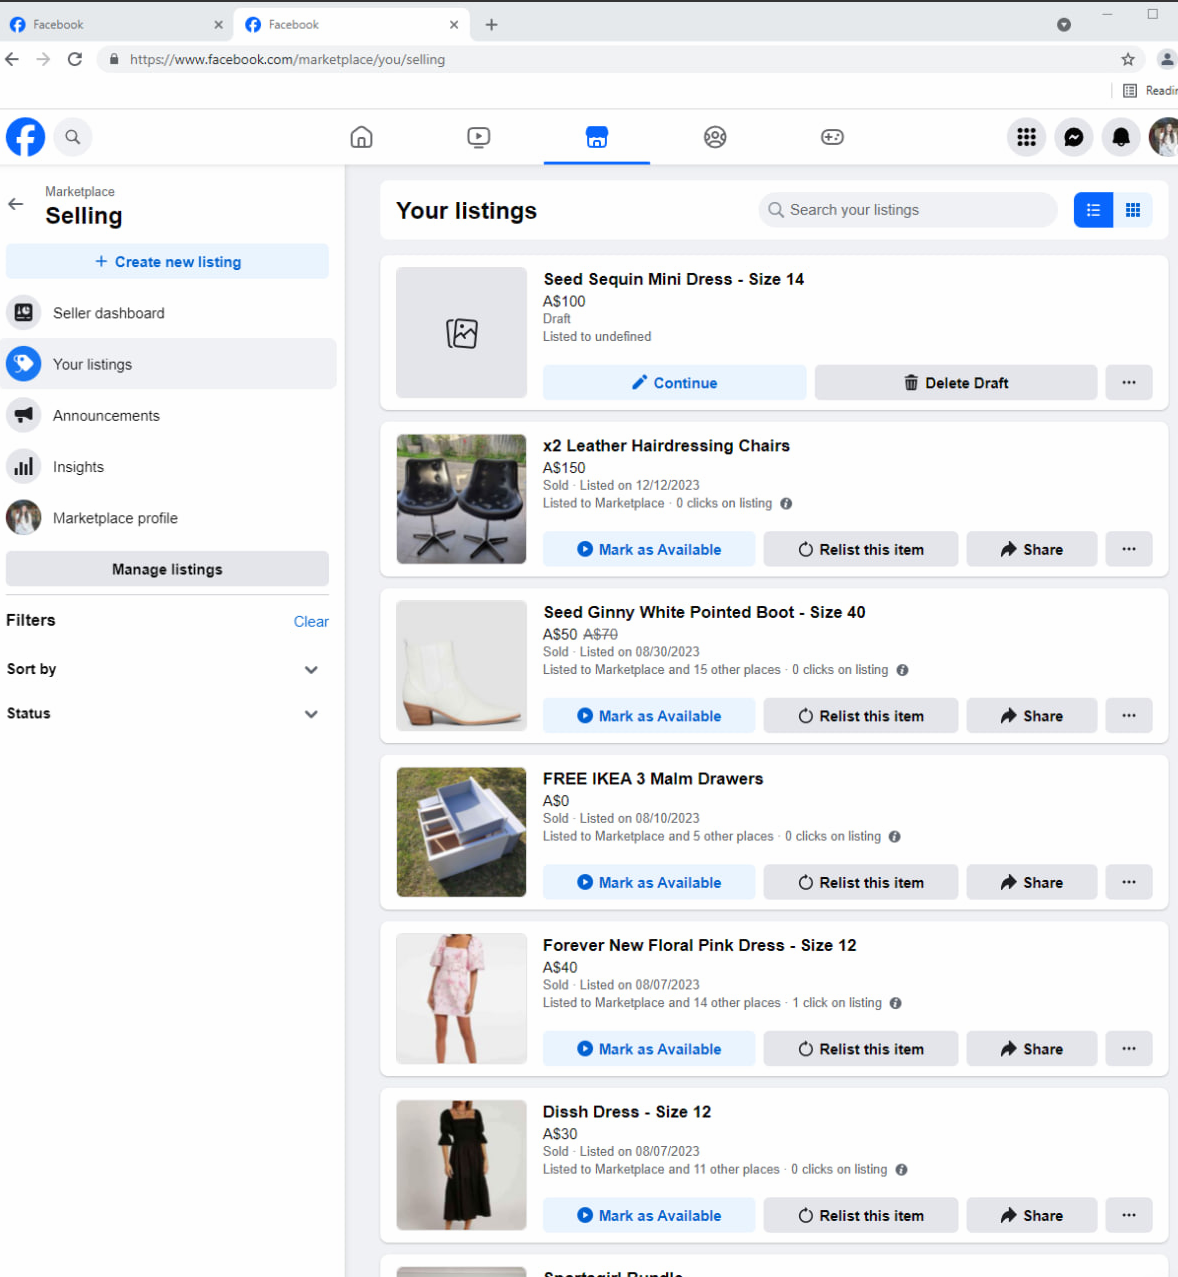Select the Marketplace storefront icon
The width and height of the screenshot is (1178, 1277).
[597, 137]
